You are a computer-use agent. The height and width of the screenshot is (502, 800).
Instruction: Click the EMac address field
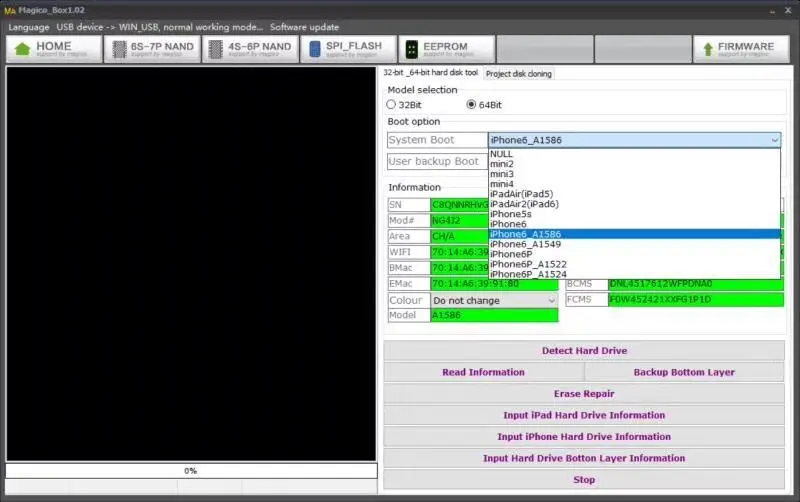click(494, 284)
